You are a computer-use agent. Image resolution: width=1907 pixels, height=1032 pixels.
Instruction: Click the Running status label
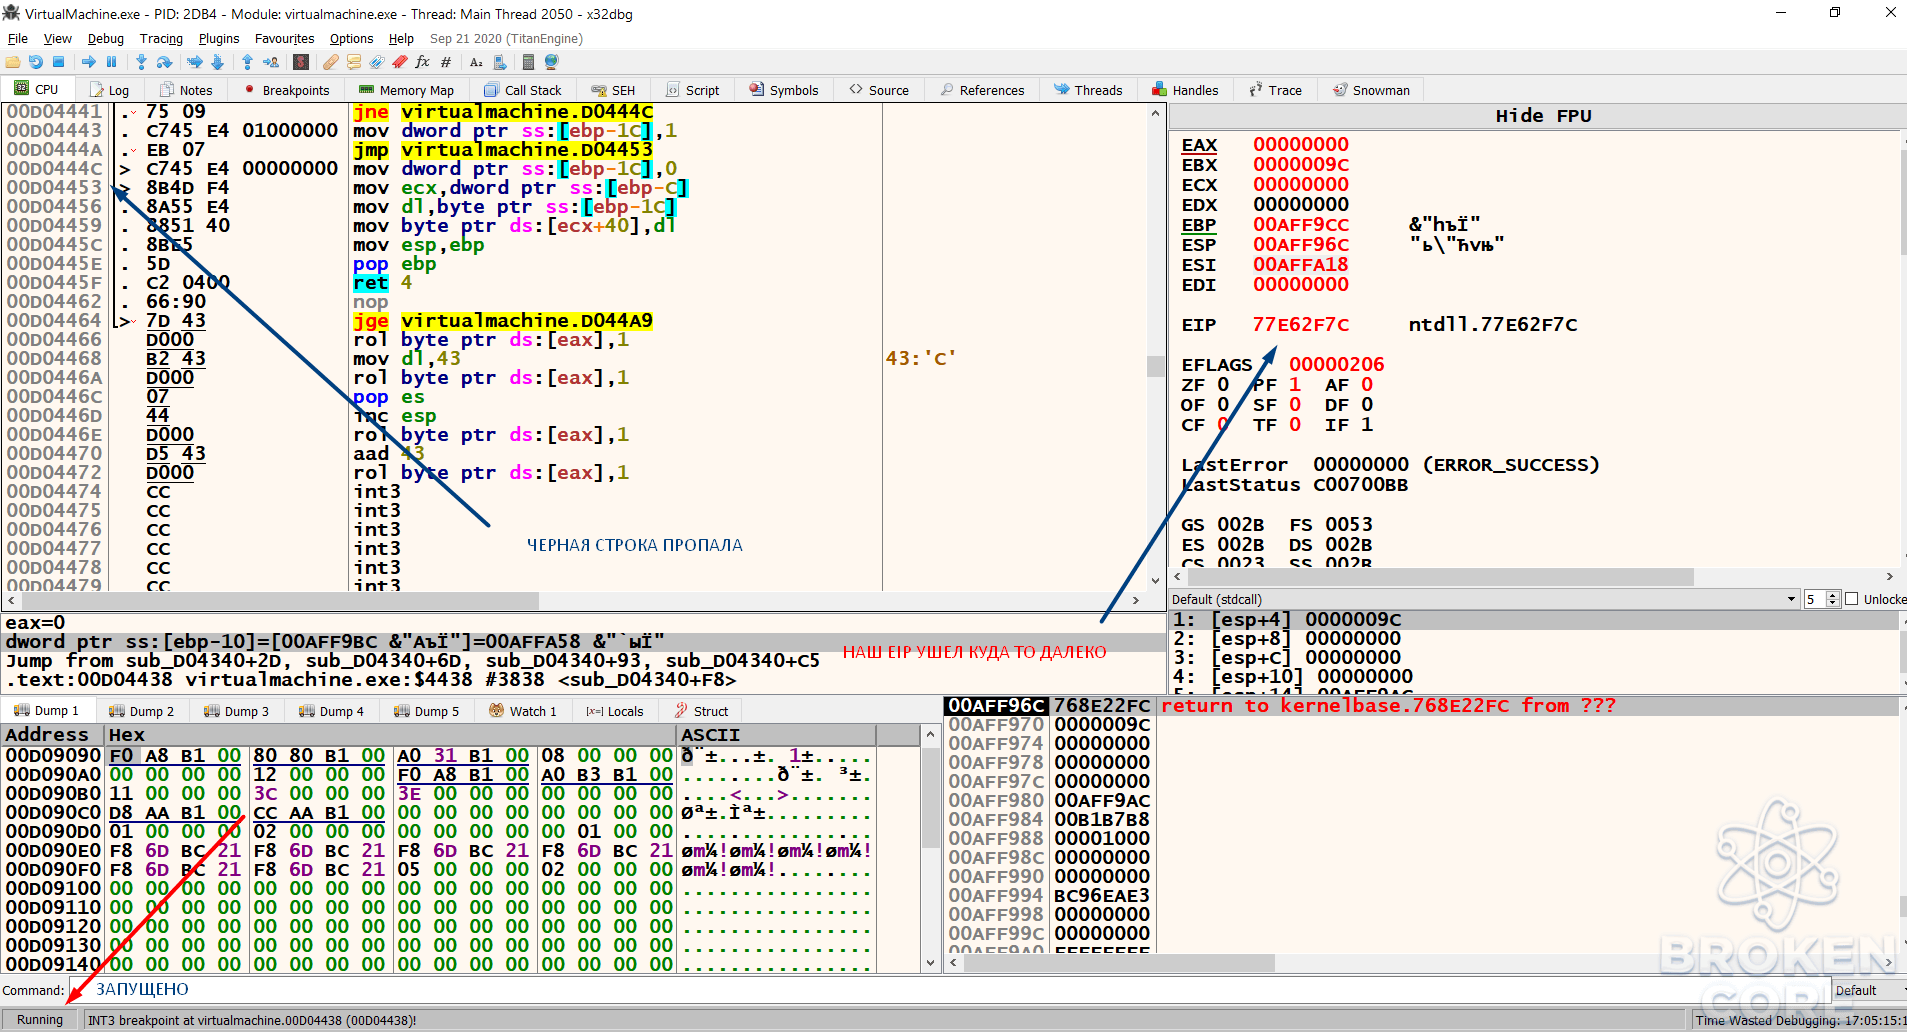pyautogui.click(x=40, y=1020)
